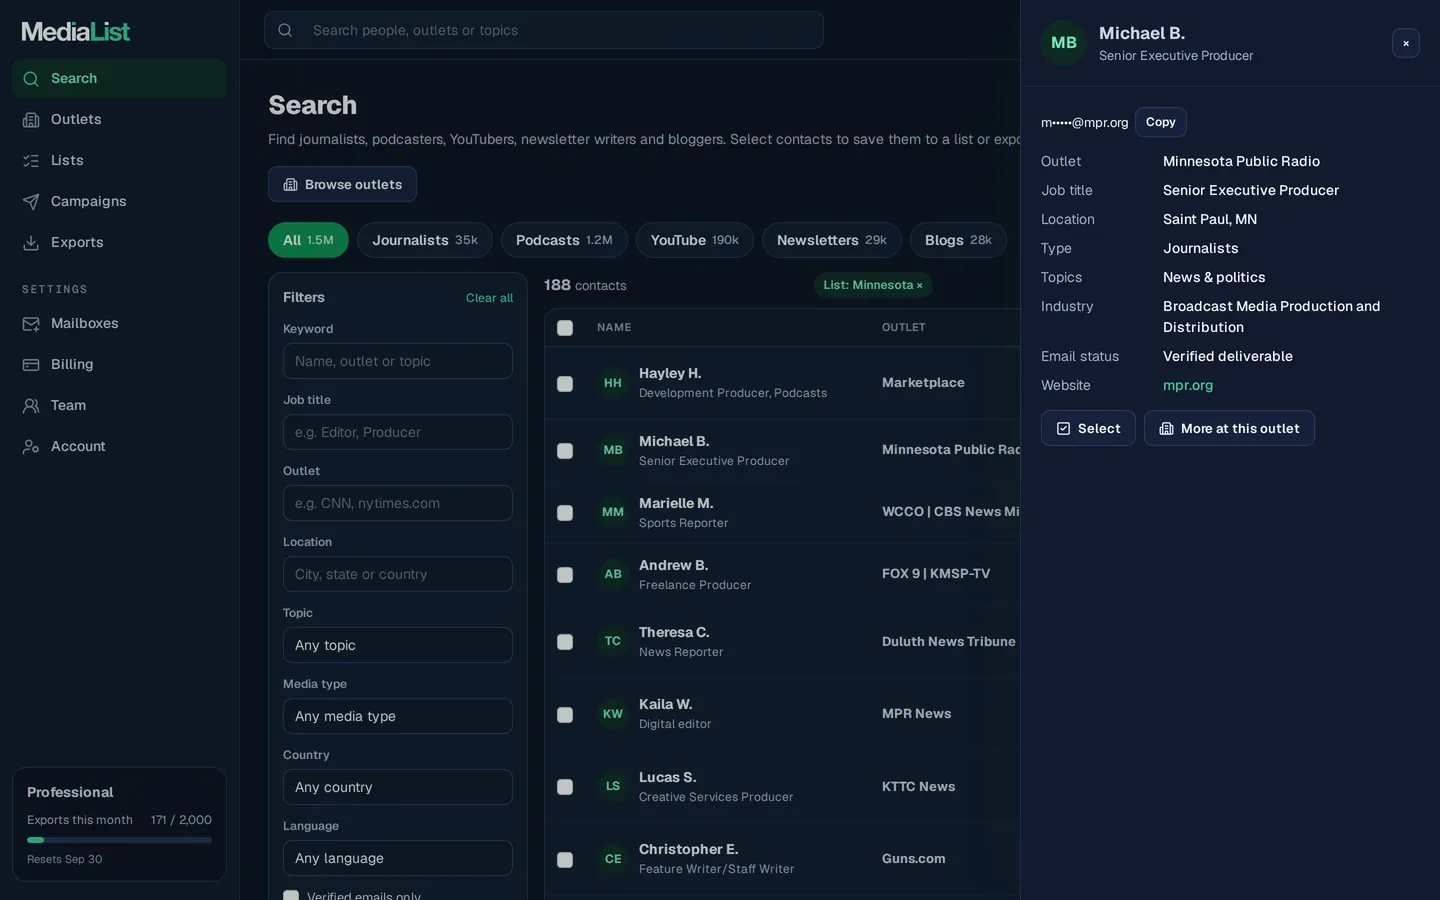Screen dimensions: 1440x900
Task: Select the YouTube 190k tab
Action: (x=695, y=240)
